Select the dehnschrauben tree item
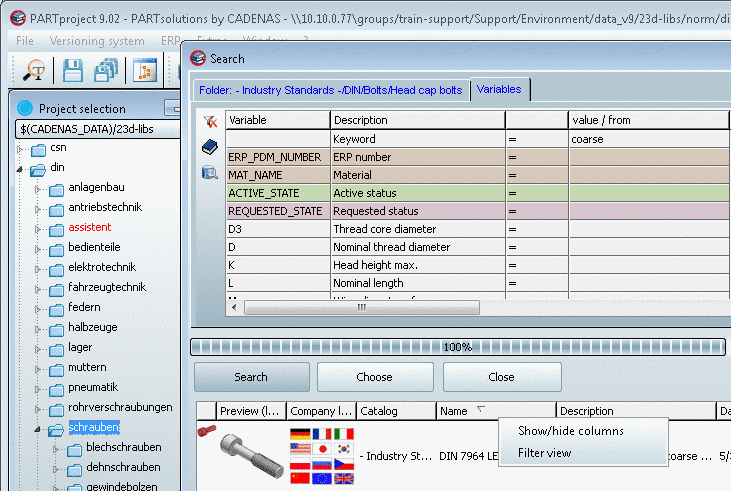 [123, 467]
